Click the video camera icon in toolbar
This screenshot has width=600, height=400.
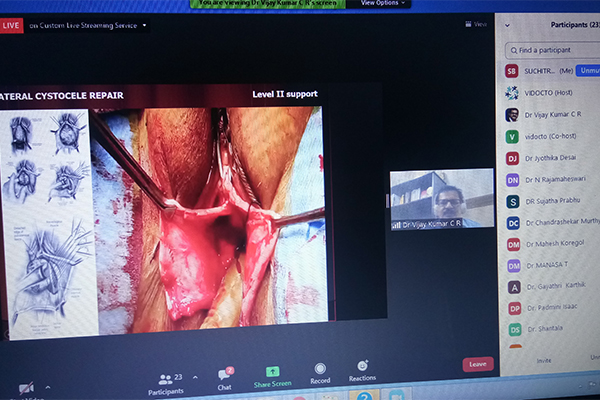pyautogui.click(x=26, y=387)
